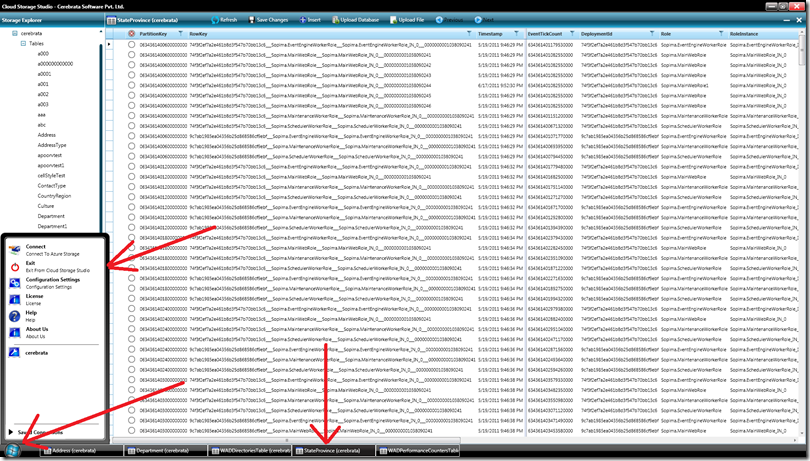Filter the EventTickCount column
This screenshot has width=810, height=461.
[572, 34]
